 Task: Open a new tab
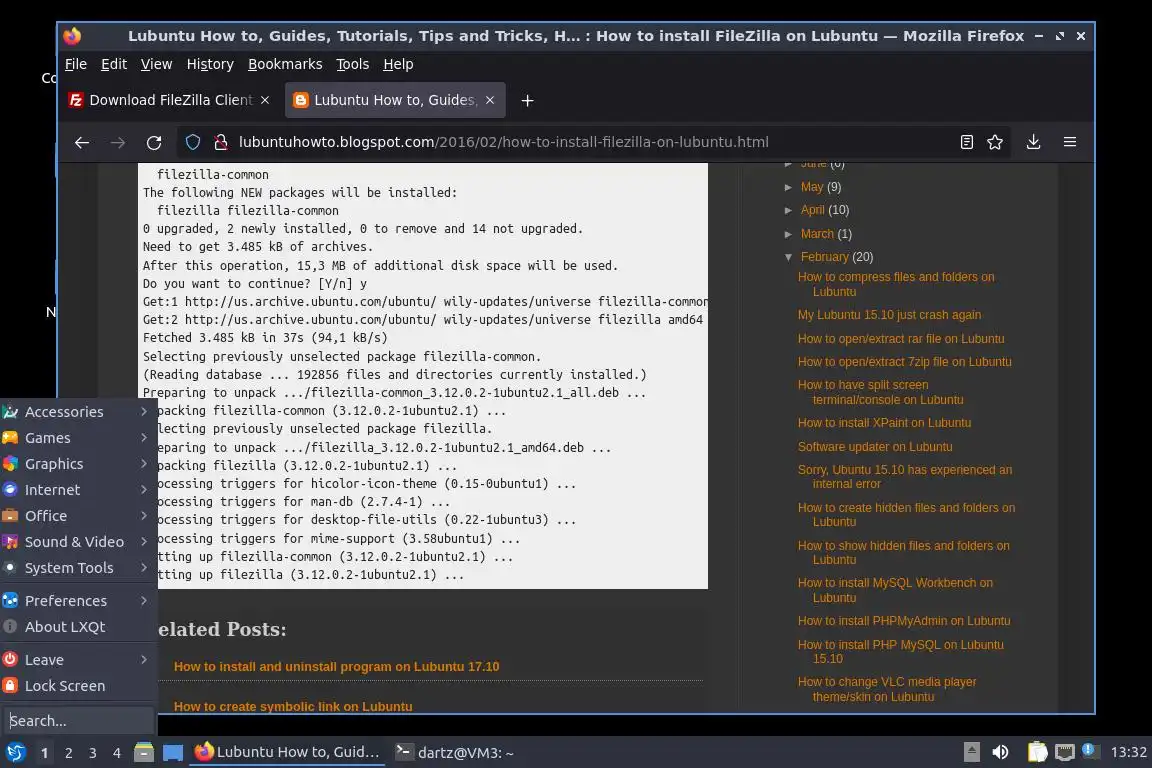[528, 101]
